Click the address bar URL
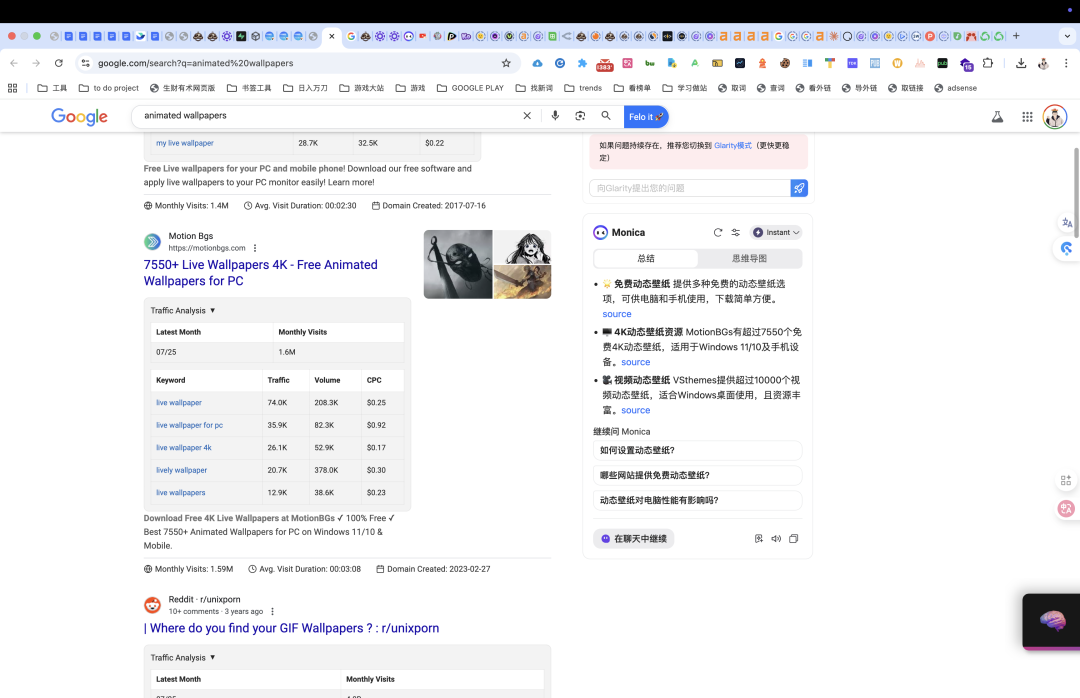 pyautogui.click(x=196, y=63)
